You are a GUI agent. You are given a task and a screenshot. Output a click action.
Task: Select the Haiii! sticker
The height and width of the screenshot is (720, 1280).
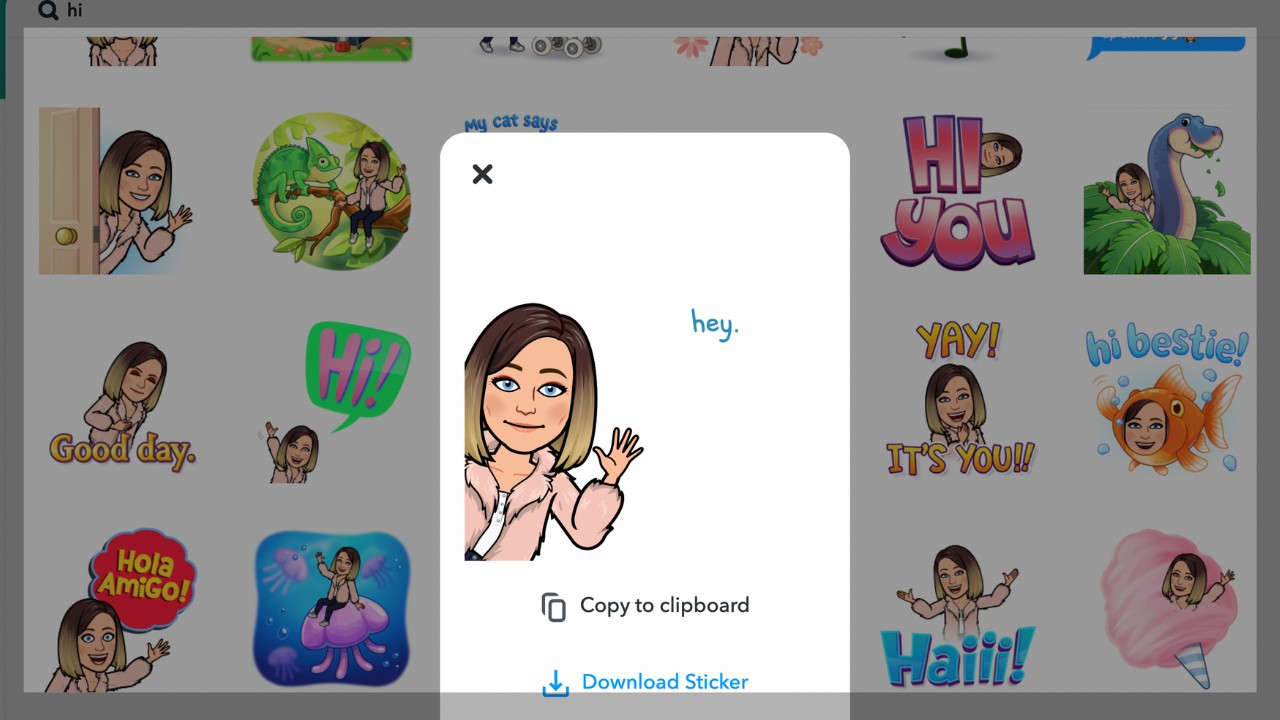957,616
